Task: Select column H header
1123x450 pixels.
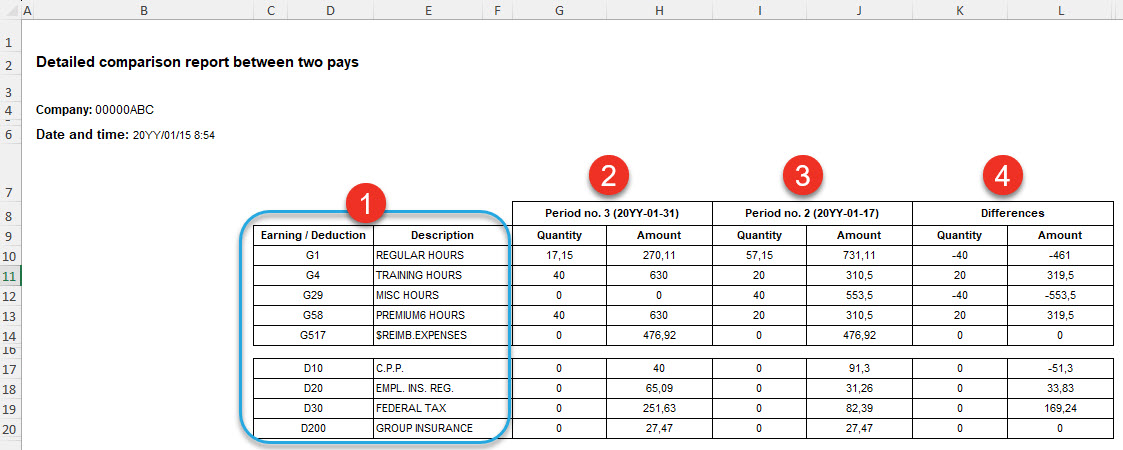Action: [659, 10]
